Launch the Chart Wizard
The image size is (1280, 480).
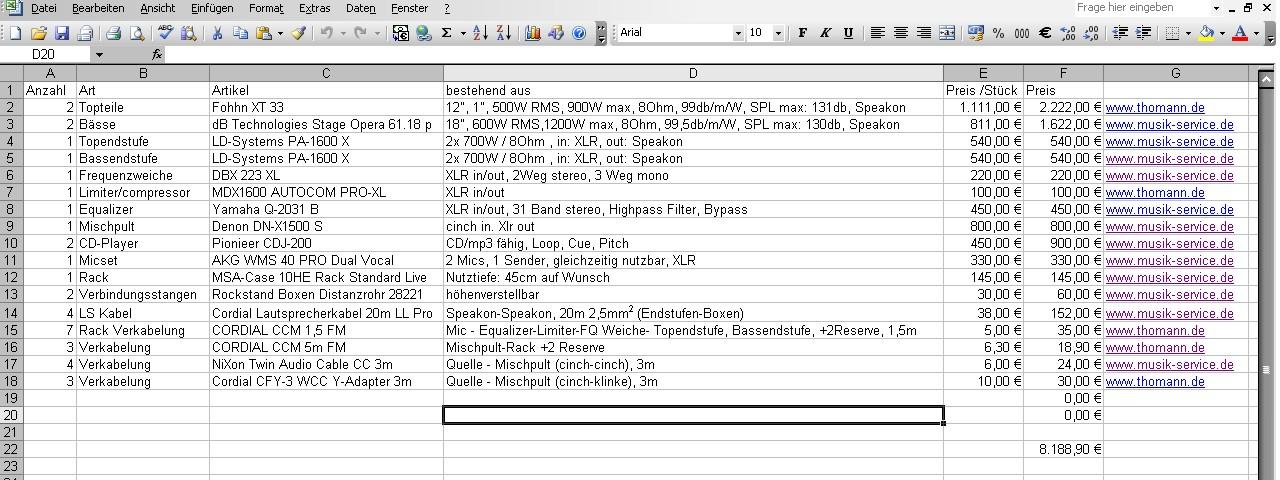pyautogui.click(x=533, y=33)
